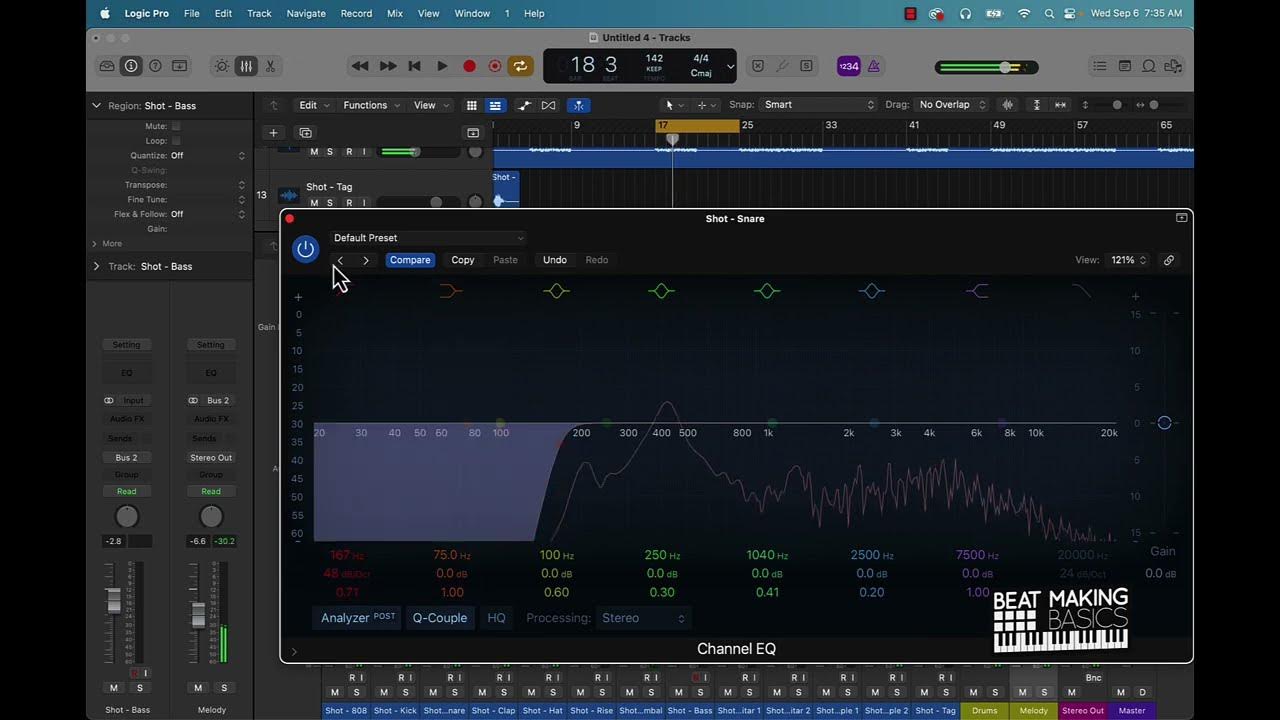Screen dimensions: 1280x720
Task: Toggle Channel EQ power button
Action: click(306, 249)
